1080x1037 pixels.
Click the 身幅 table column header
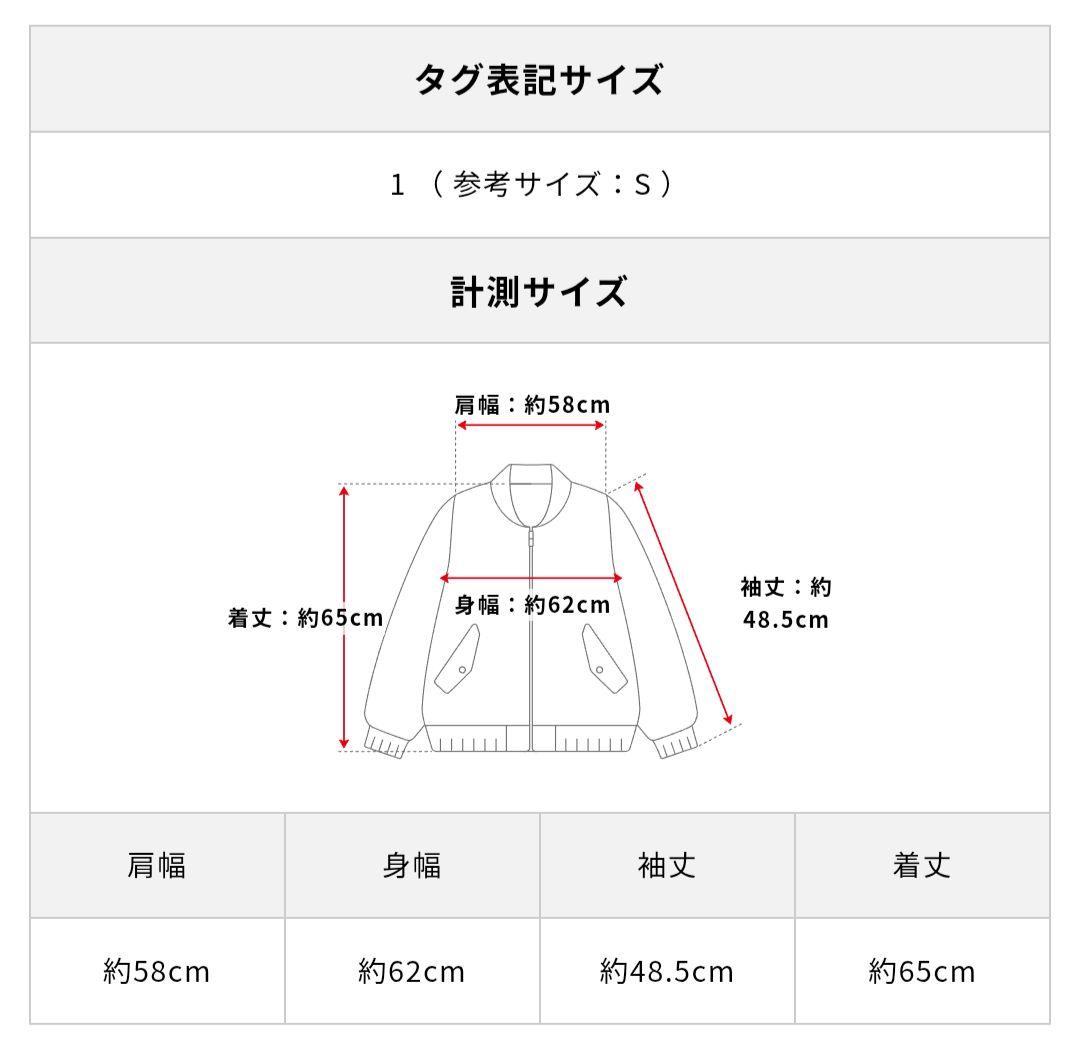point(412,866)
